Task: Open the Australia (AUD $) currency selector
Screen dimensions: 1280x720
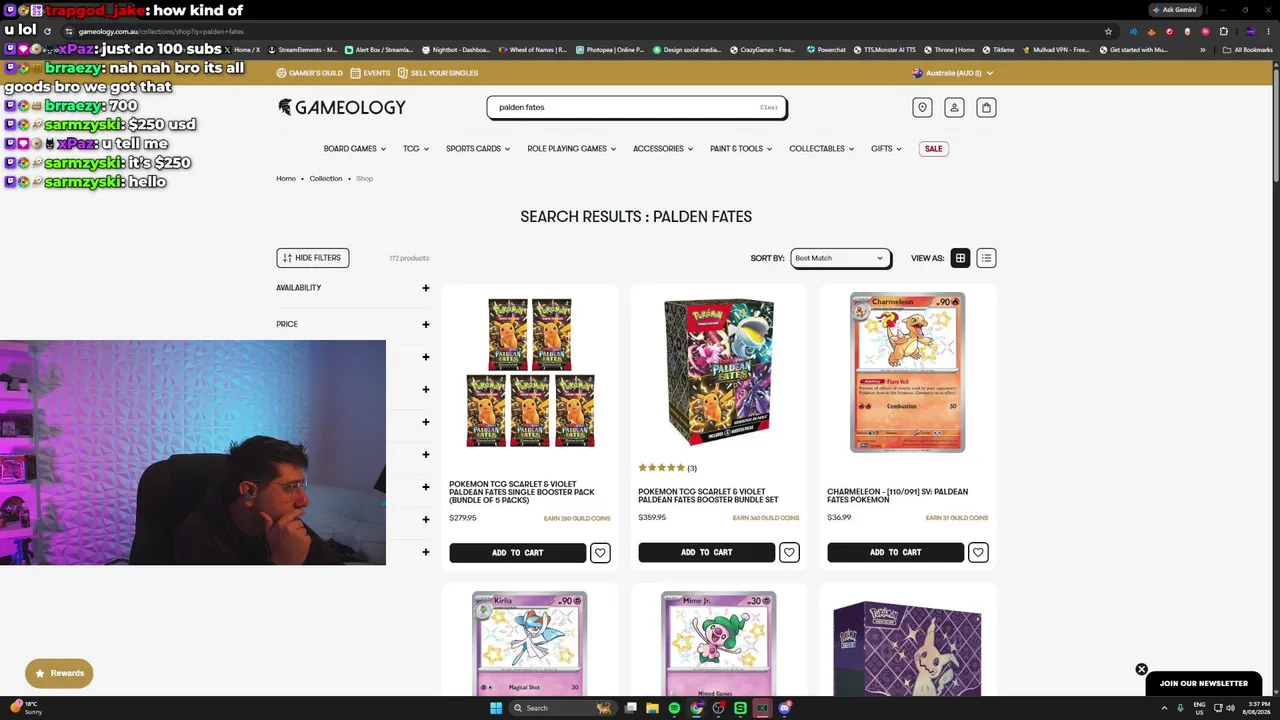Action: 953,73
